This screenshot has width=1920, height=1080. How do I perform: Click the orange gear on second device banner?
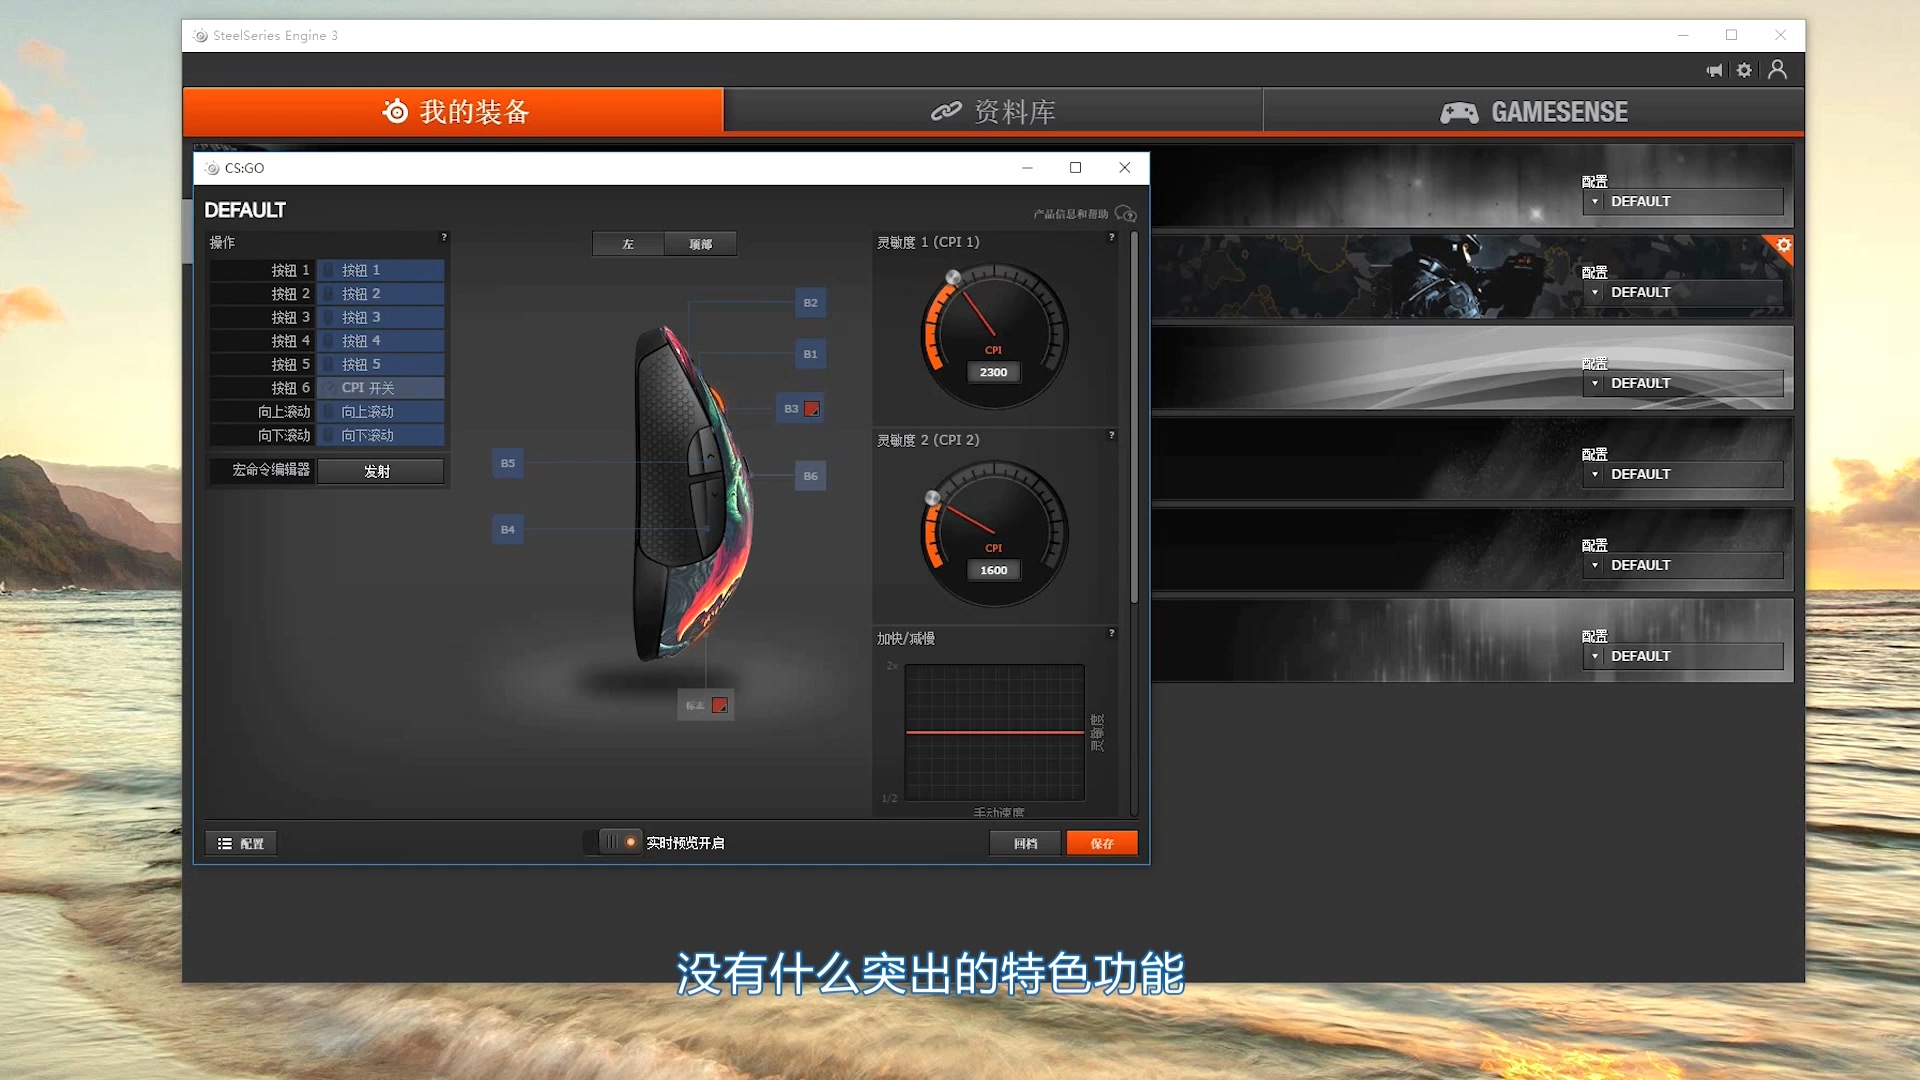(1783, 246)
